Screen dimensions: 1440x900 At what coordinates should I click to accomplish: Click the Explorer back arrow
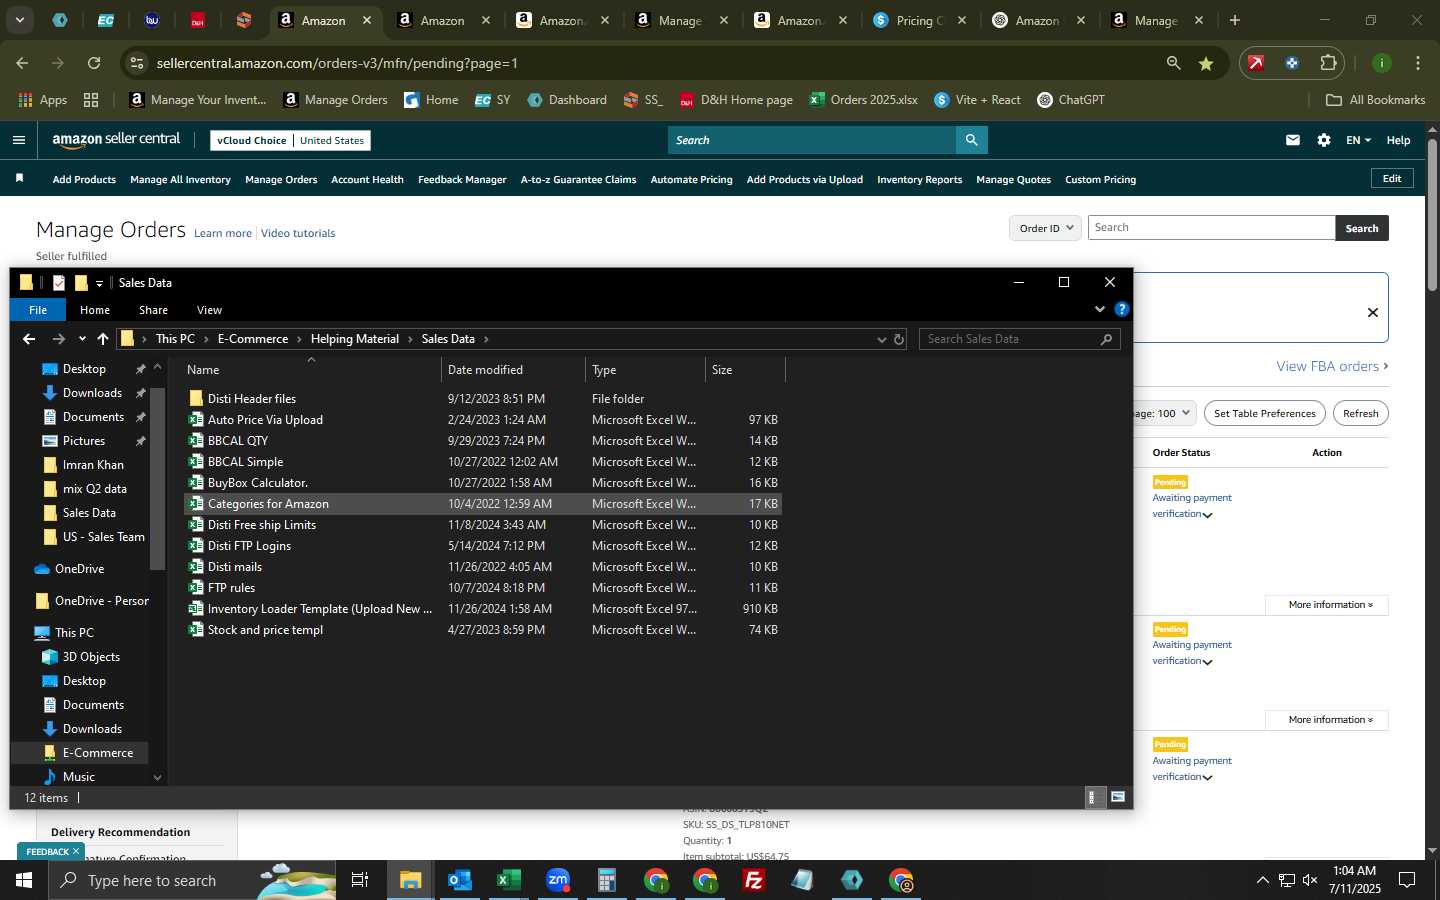click(x=29, y=339)
